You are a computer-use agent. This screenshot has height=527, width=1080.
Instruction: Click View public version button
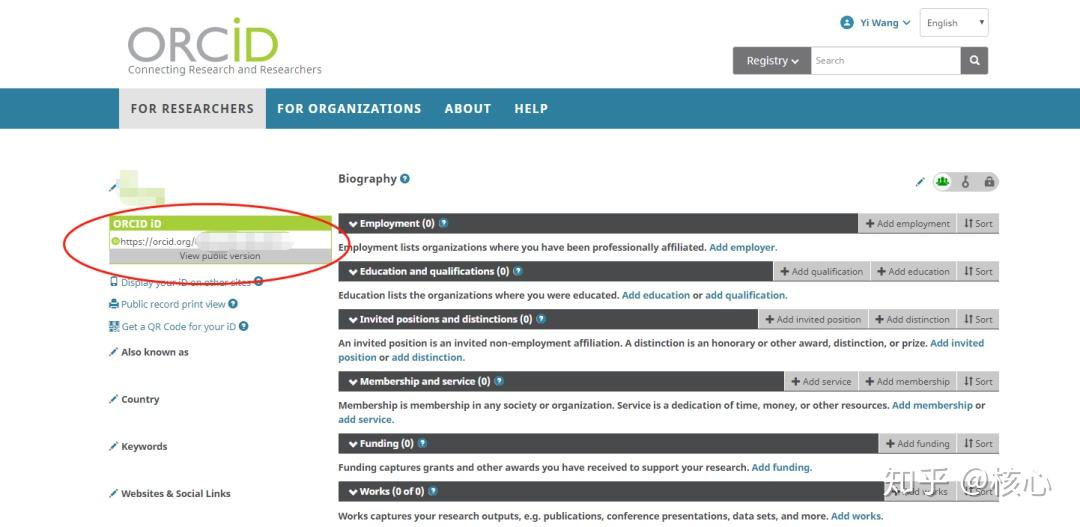220,256
